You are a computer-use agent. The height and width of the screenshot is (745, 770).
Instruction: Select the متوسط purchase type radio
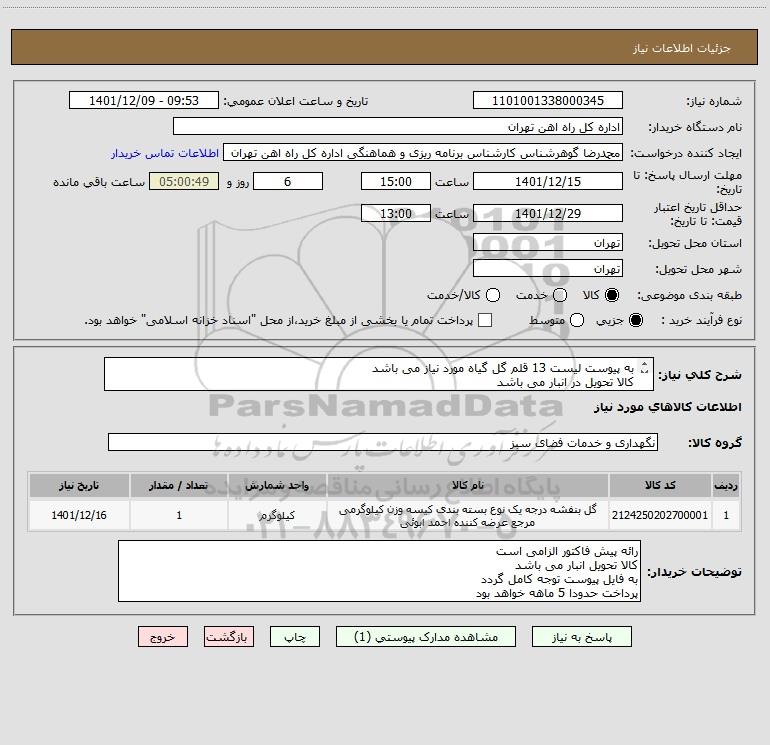pyautogui.click(x=577, y=320)
